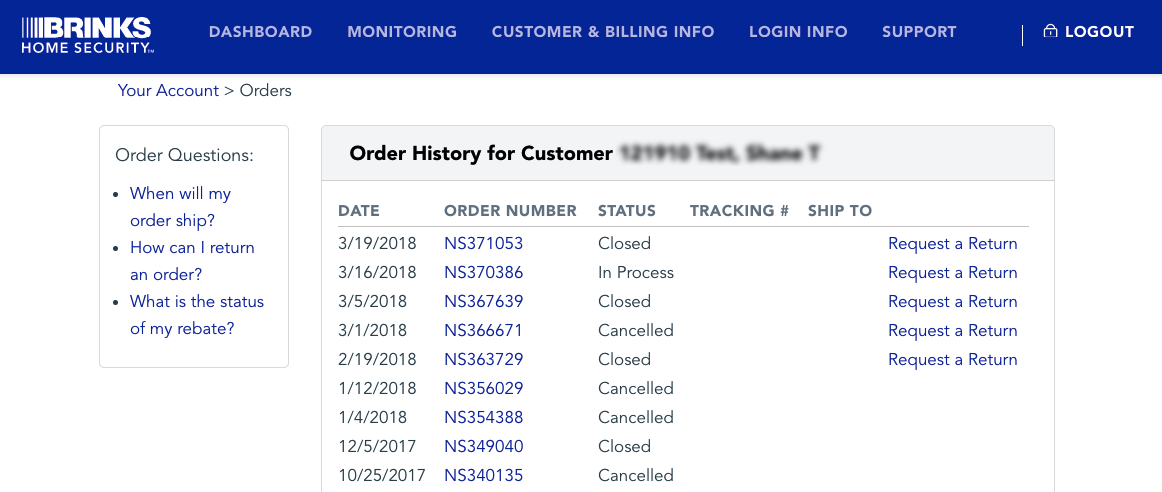Open 'When will my order ship?' question
This screenshot has width=1162, height=492.
180,207
